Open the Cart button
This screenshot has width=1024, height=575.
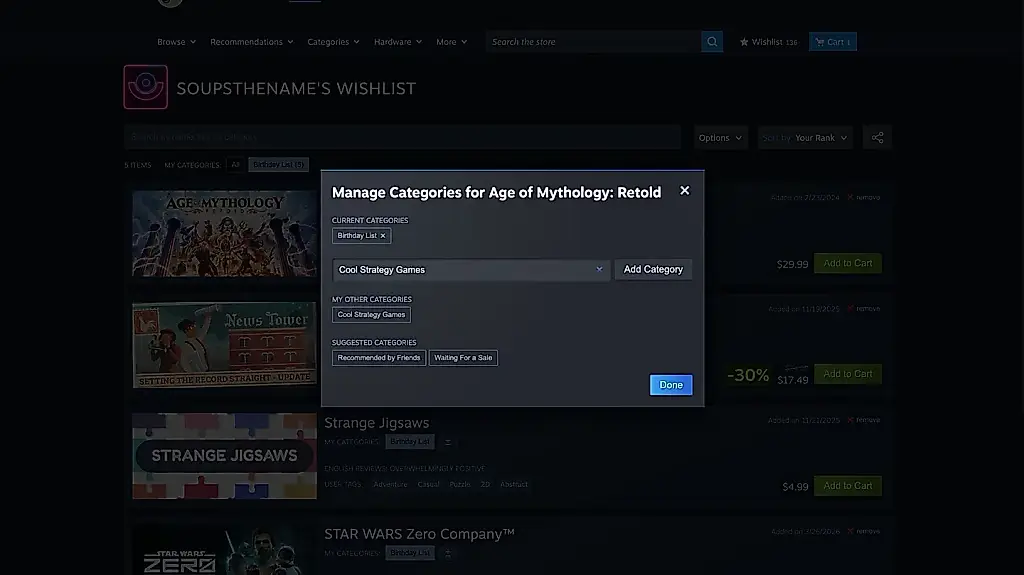(x=833, y=42)
